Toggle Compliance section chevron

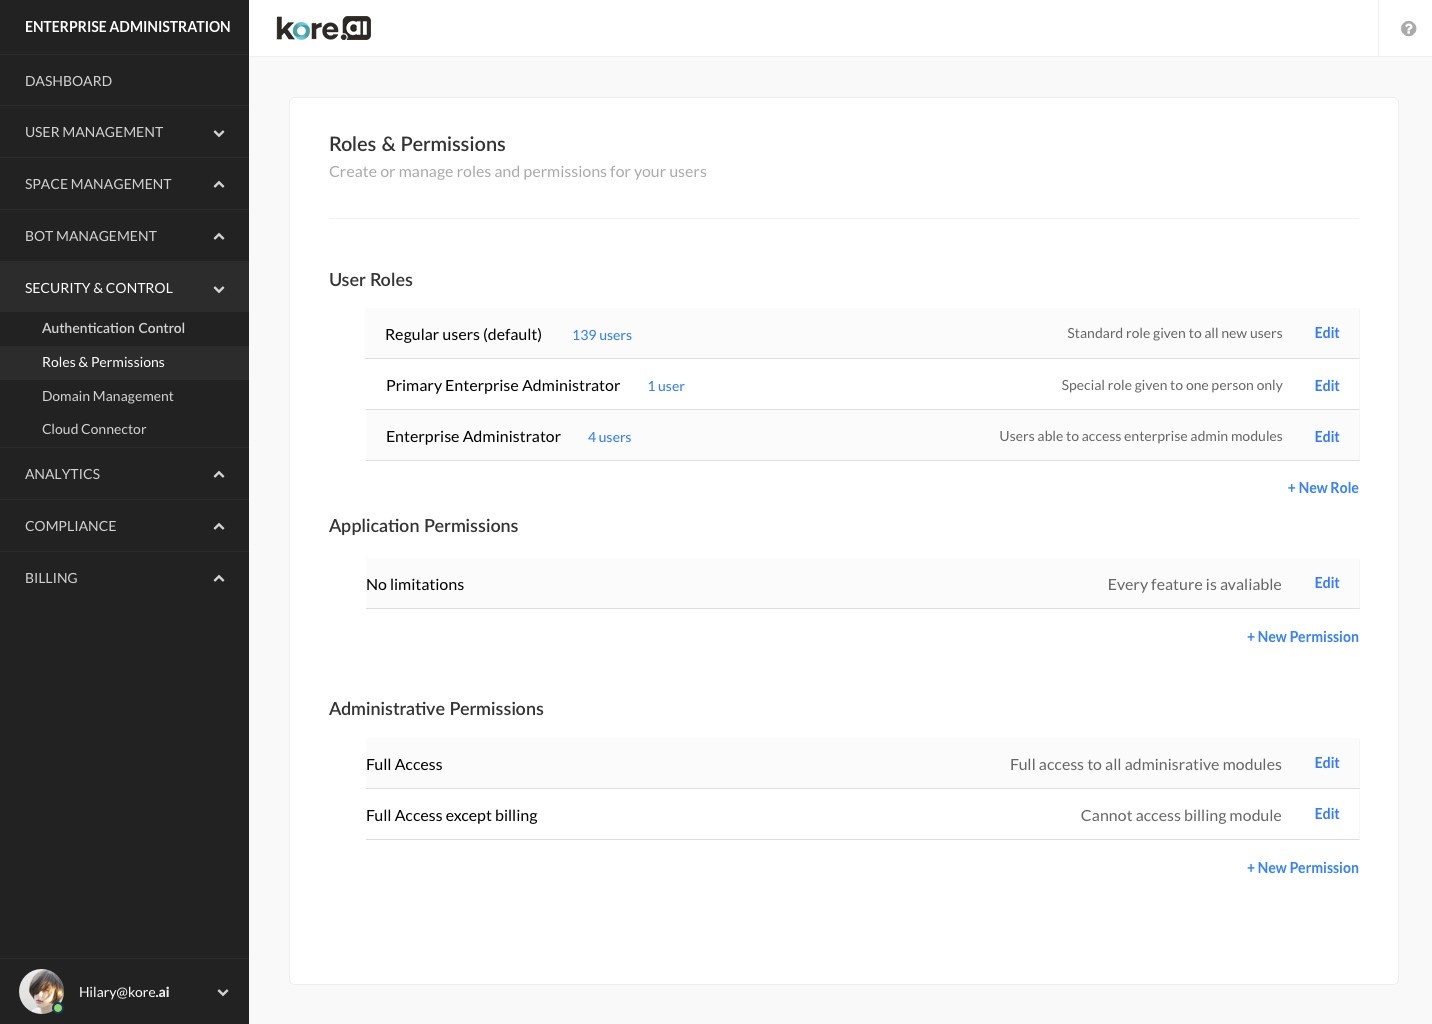pyautogui.click(x=219, y=527)
